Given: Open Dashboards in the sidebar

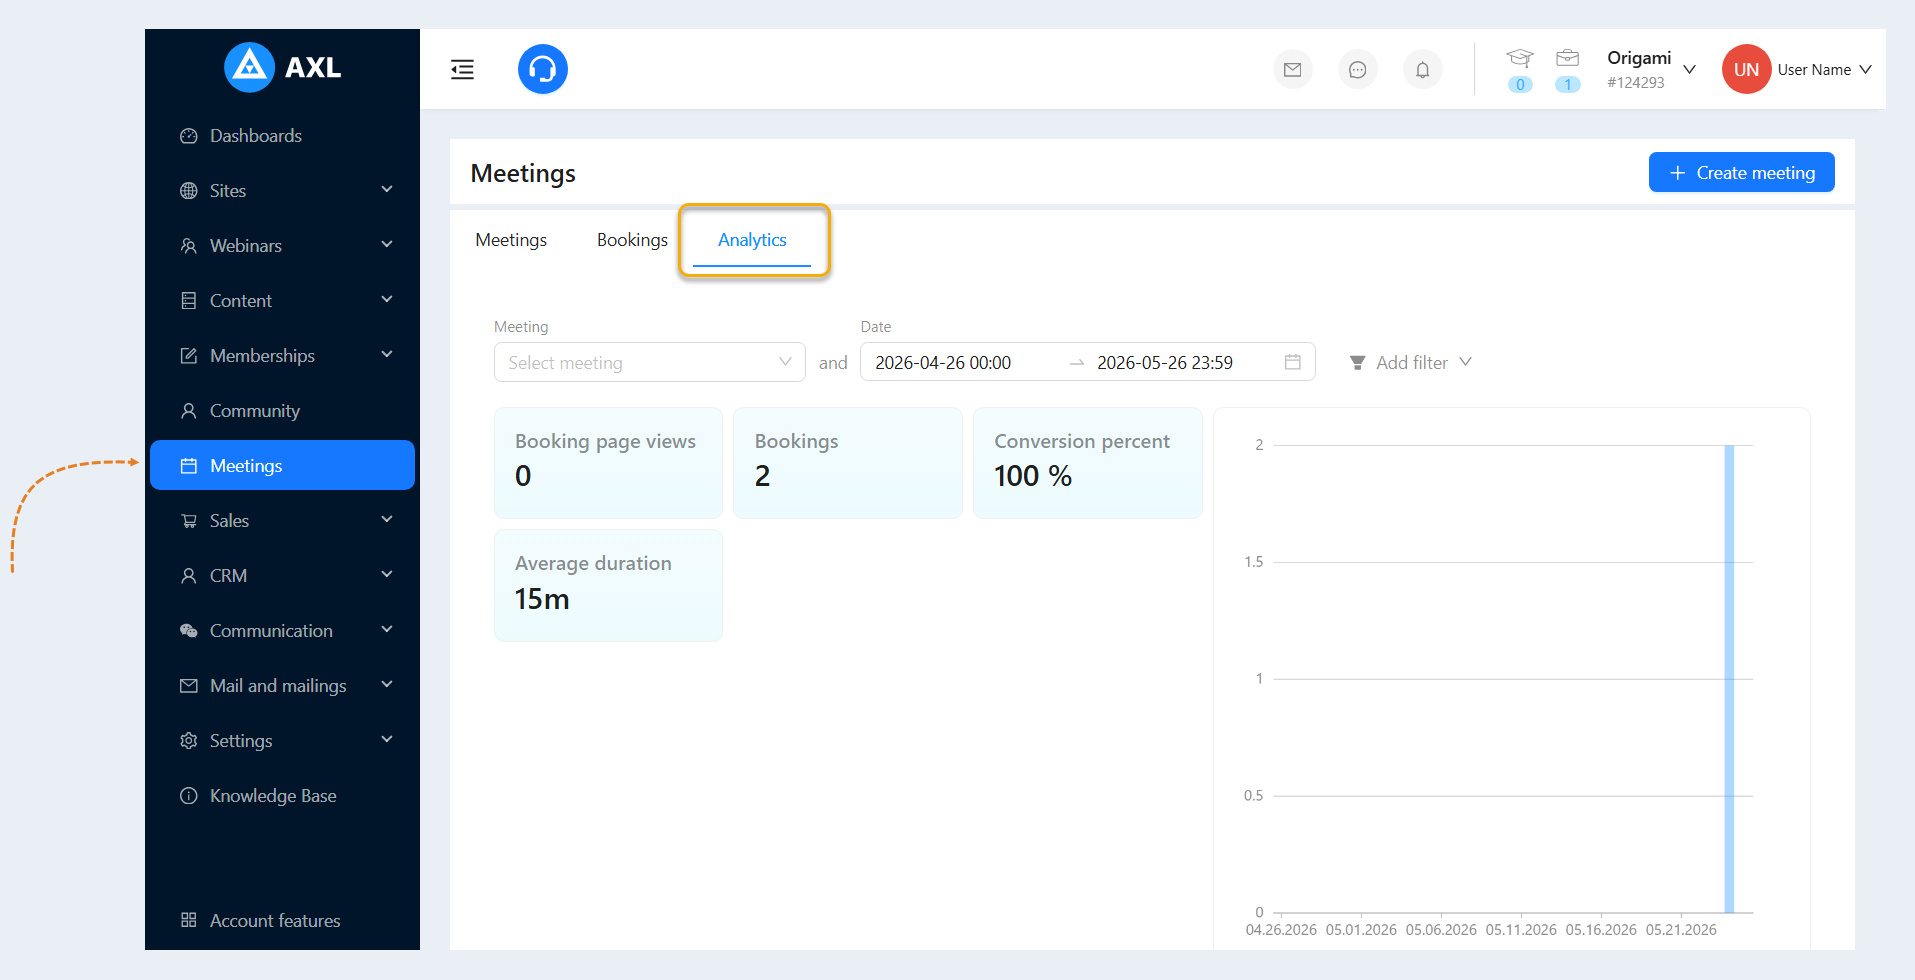Looking at the screenshot, I should [282, 136].
